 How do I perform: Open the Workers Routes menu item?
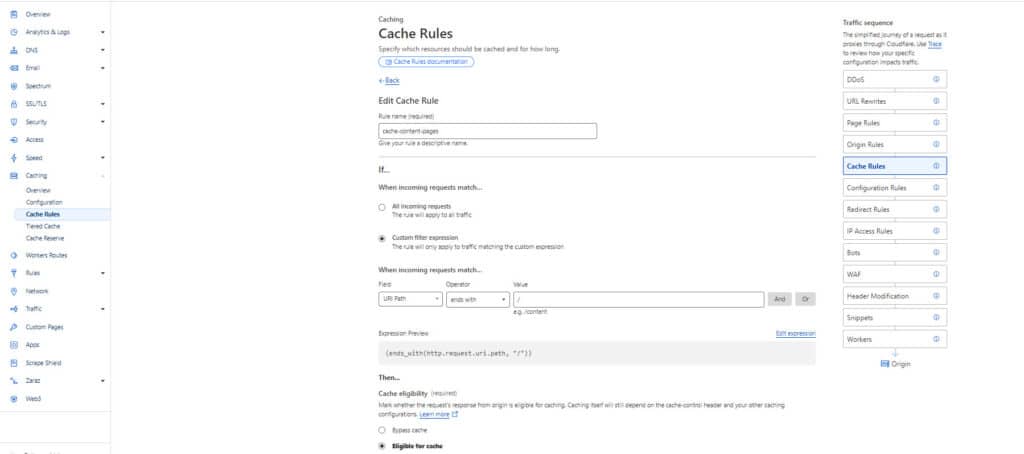coord(46,255)
